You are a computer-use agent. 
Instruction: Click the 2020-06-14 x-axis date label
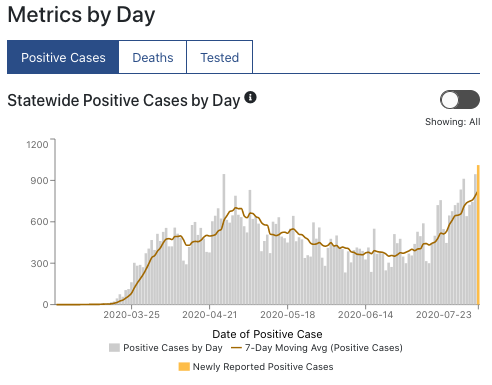coord(365,315)
